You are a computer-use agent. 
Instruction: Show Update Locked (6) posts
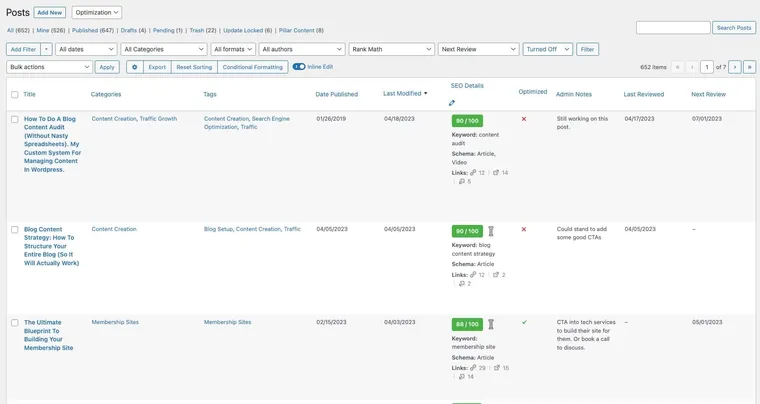(x=248, y=30)
